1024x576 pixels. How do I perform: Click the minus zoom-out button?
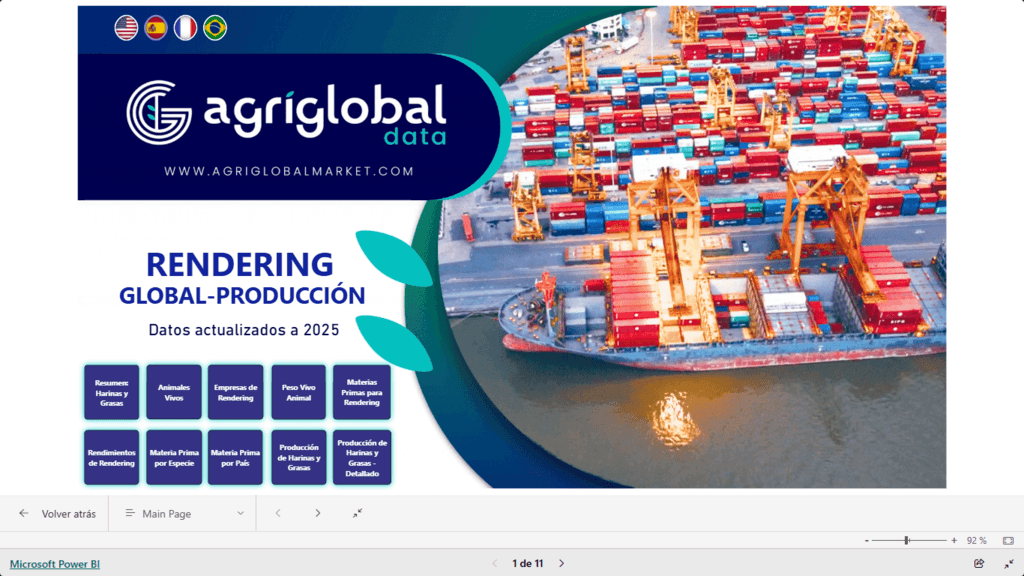click(866, 540)
